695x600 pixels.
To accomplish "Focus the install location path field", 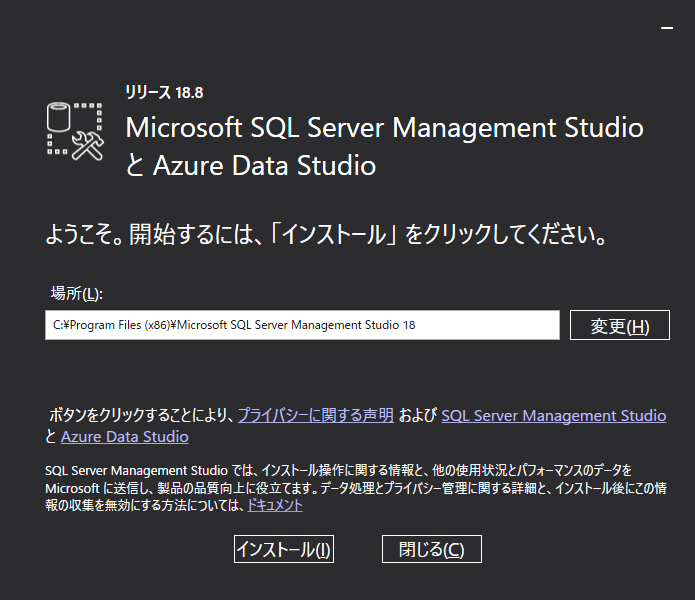I will click(x=302, y=325).
